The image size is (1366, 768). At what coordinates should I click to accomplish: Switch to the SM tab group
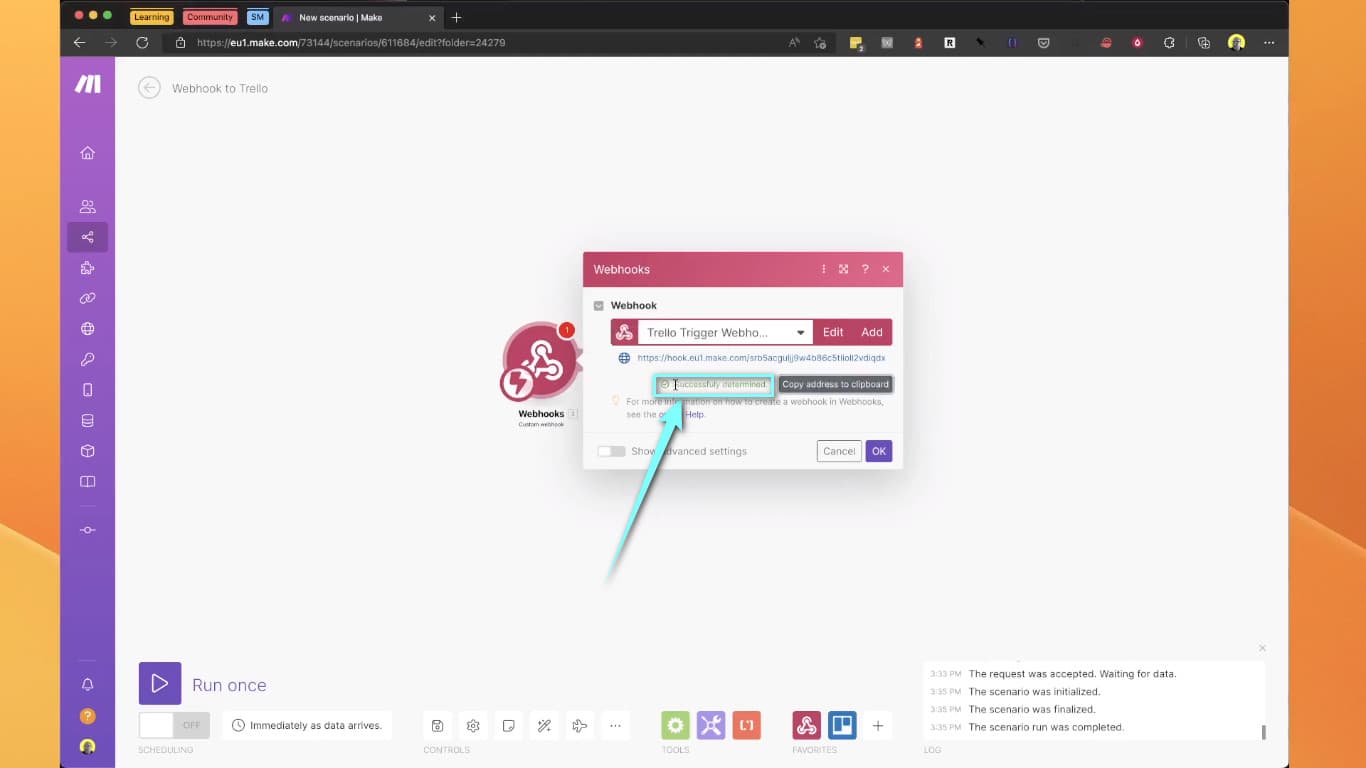[x=258, y=17]
